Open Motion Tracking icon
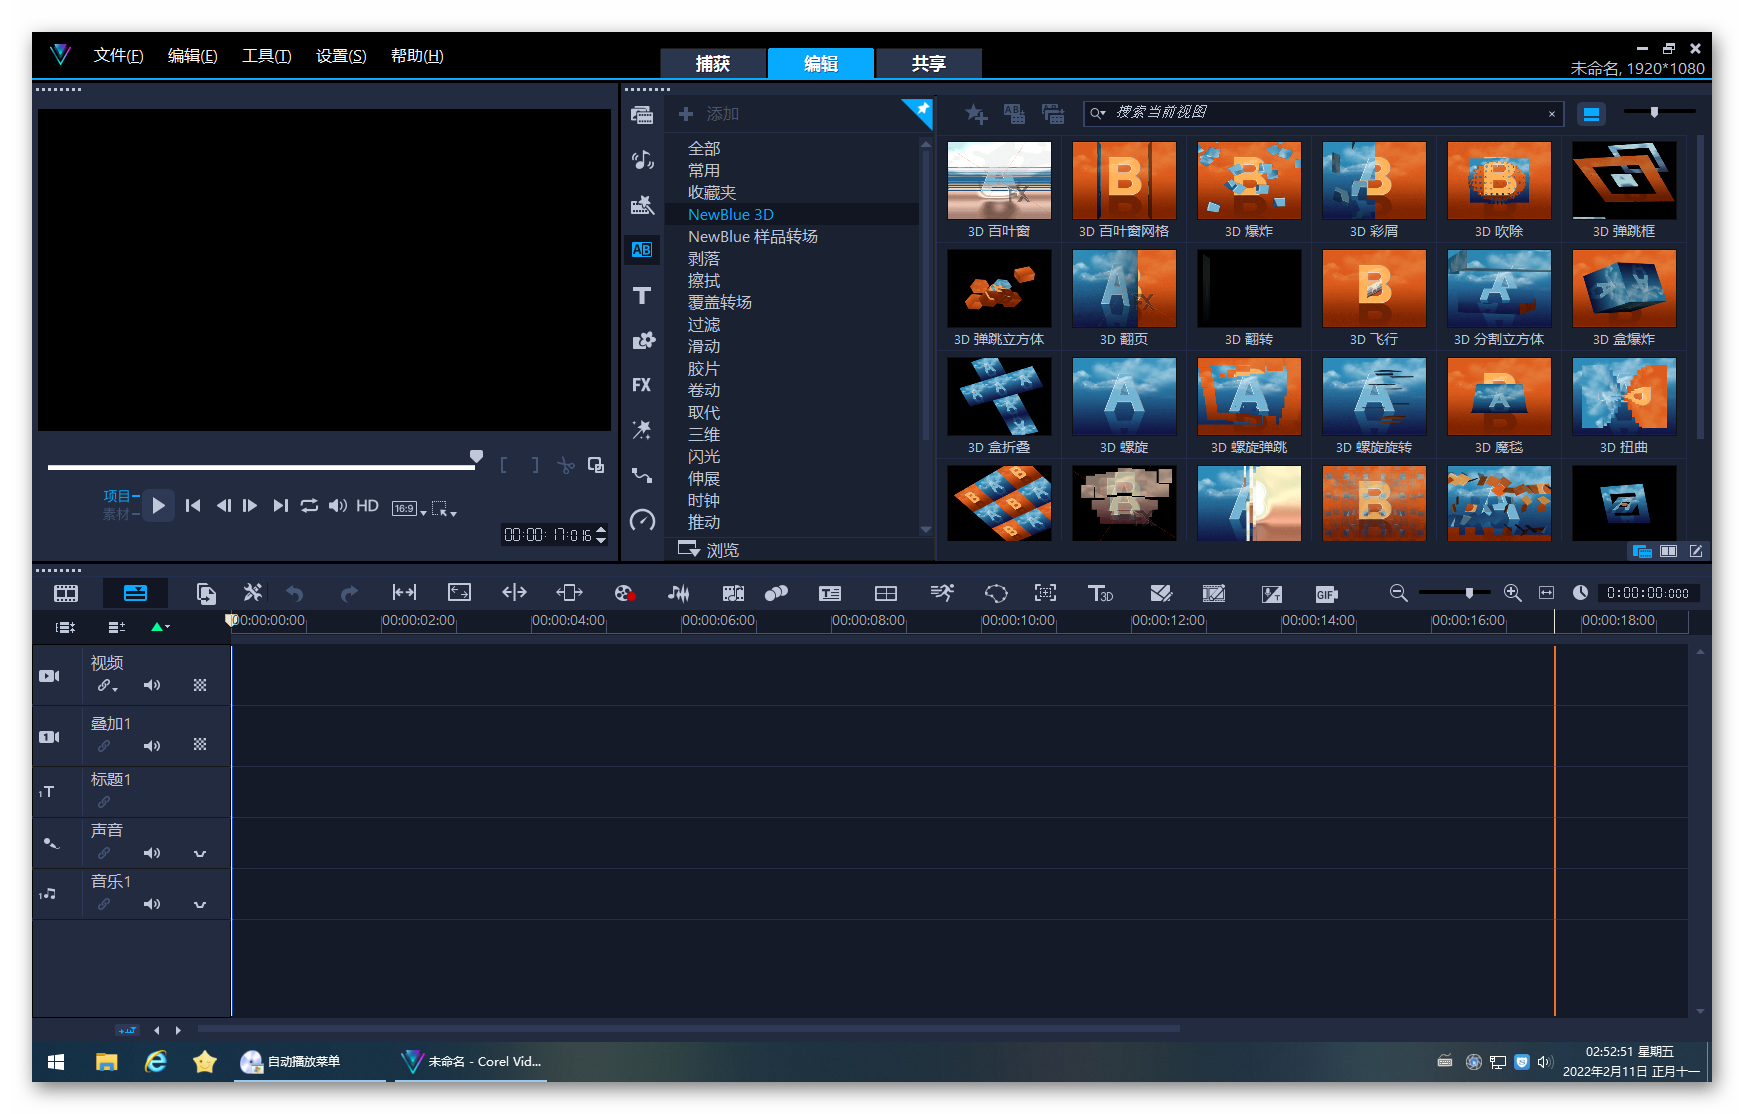 [x=776, y=593]
